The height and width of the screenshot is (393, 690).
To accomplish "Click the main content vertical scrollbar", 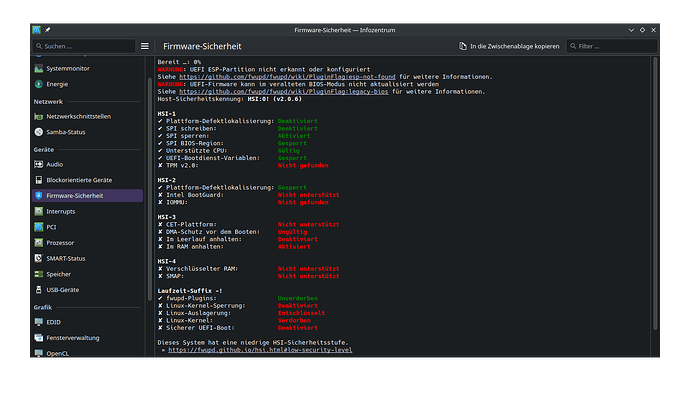I will [655, 194].
